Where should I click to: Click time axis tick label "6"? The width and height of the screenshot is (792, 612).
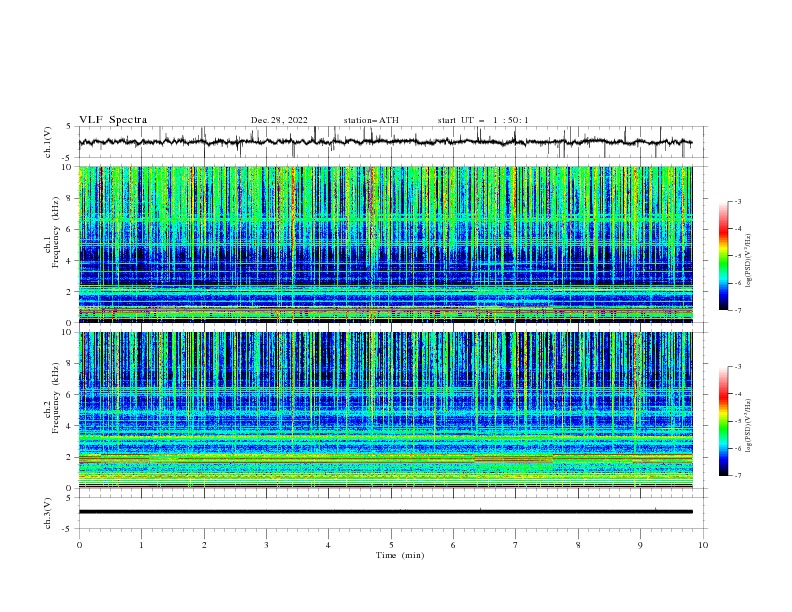point(453,545)
